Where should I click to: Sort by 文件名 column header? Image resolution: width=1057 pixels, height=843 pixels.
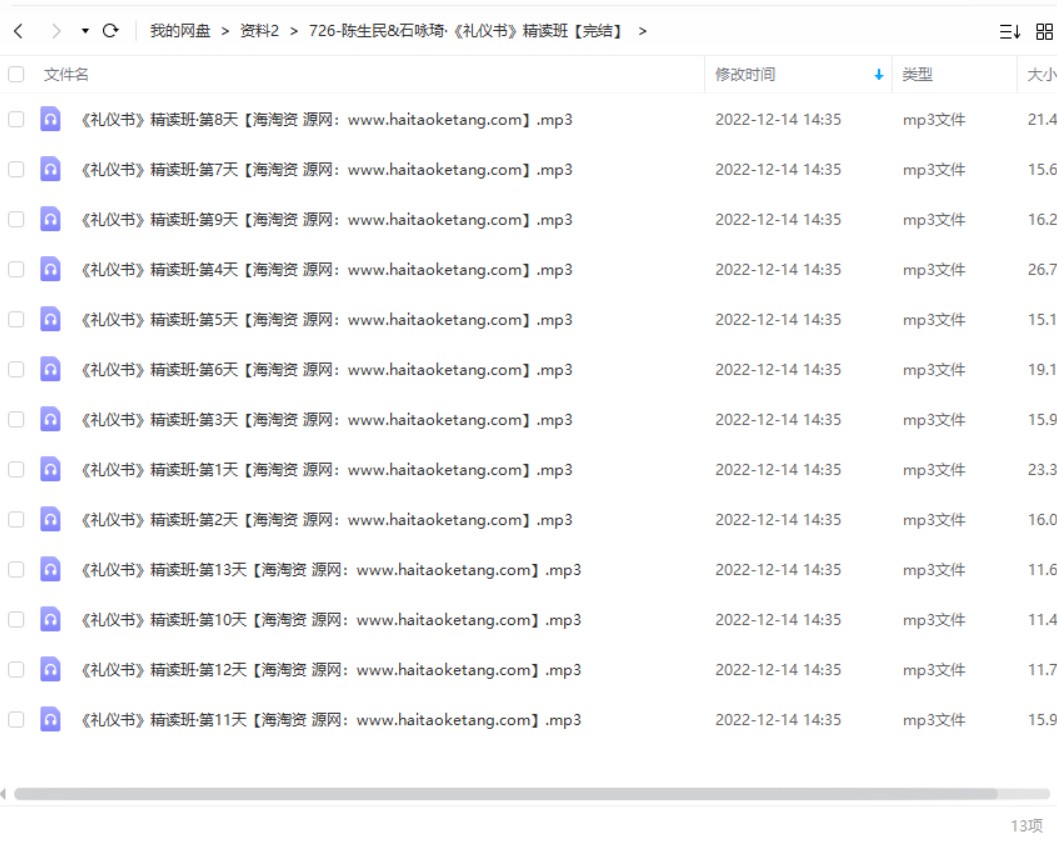point(66,74)
